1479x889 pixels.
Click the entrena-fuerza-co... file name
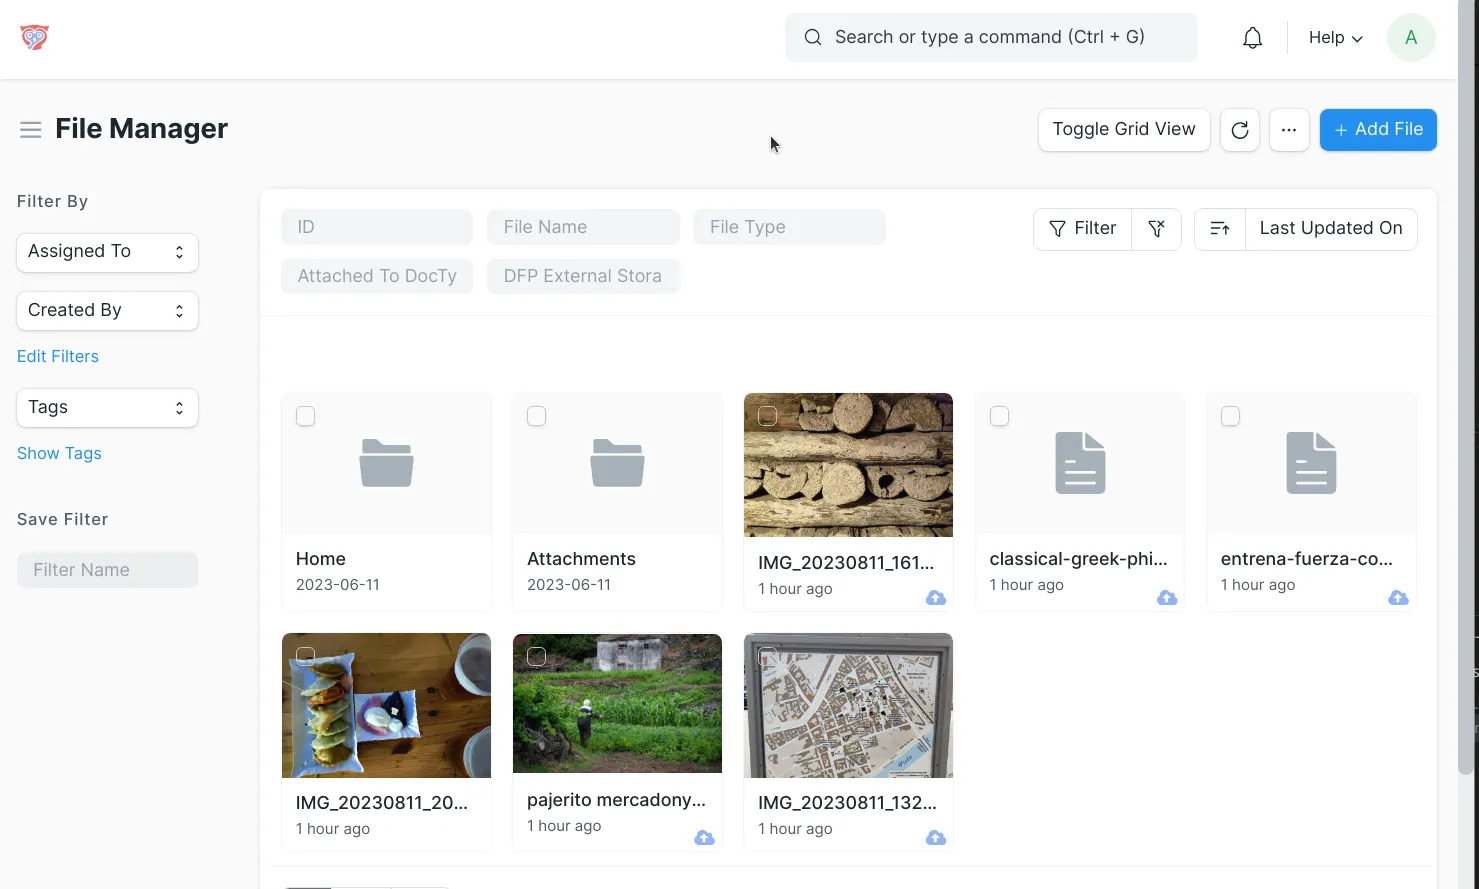1307,559
